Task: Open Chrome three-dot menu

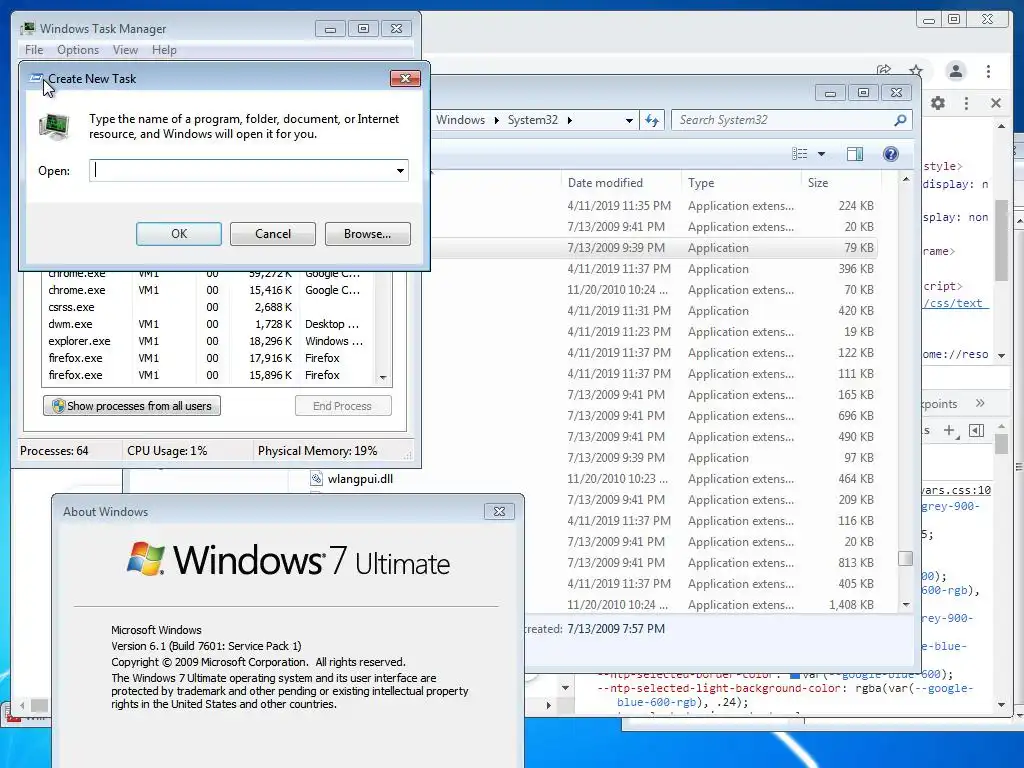Action: (989, 71)
